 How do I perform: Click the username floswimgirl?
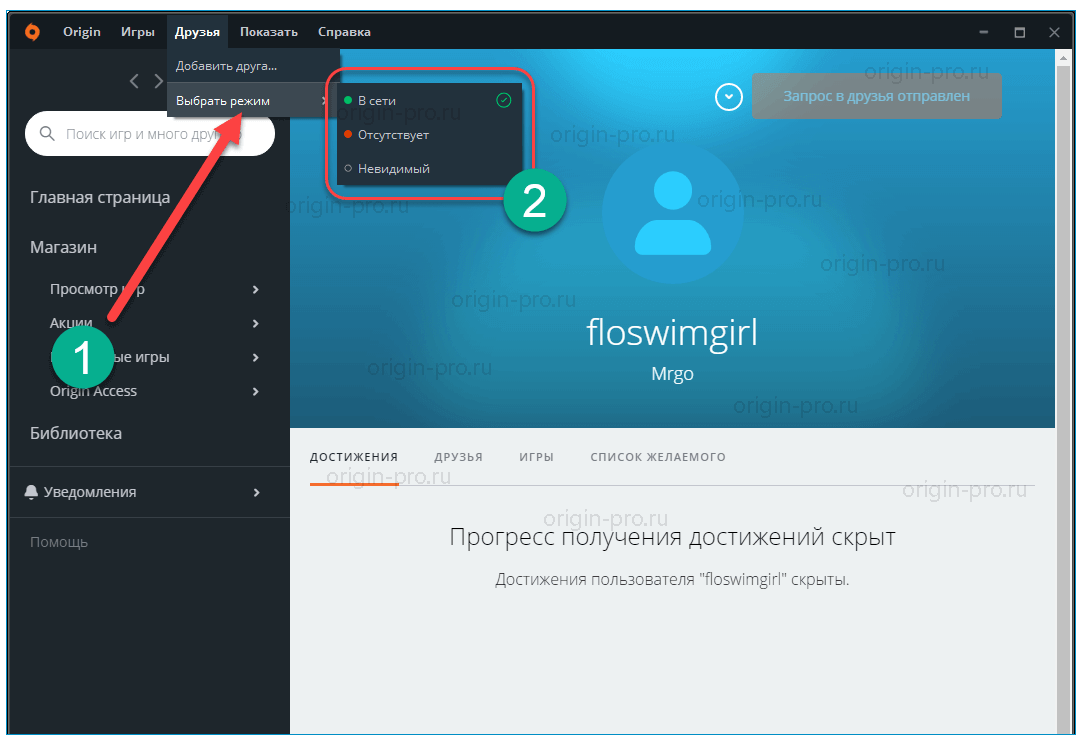(671, 333)
